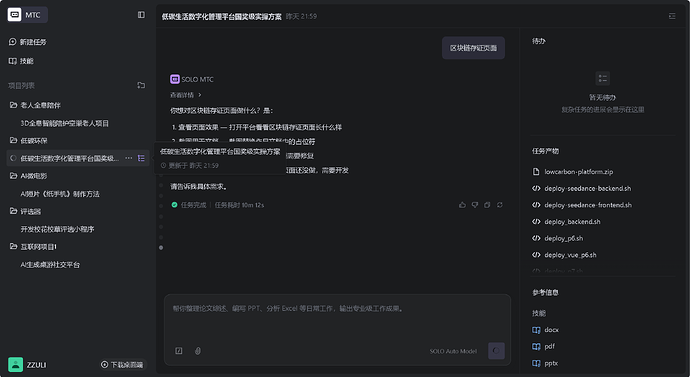The image size is (690, 377).
Task: Click the MTC logo icon
Action: click(15, 15)
